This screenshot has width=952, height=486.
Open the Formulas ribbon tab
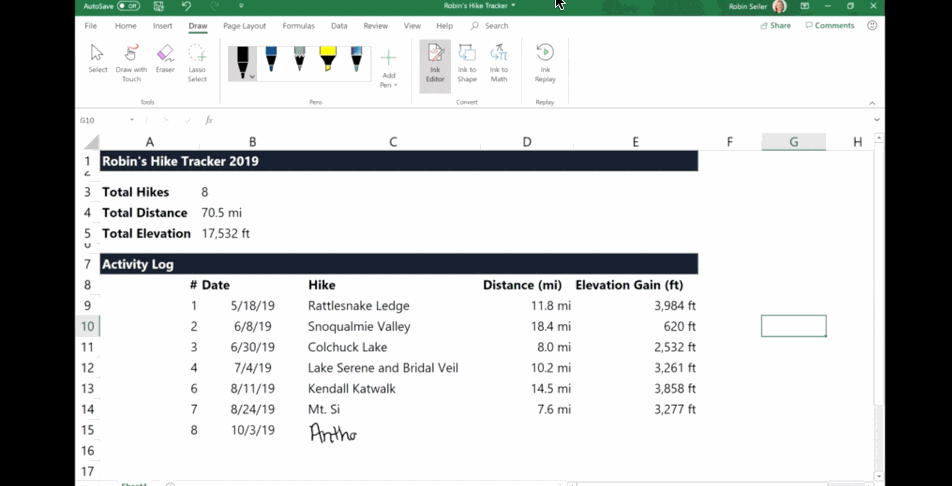click(298, 26)
